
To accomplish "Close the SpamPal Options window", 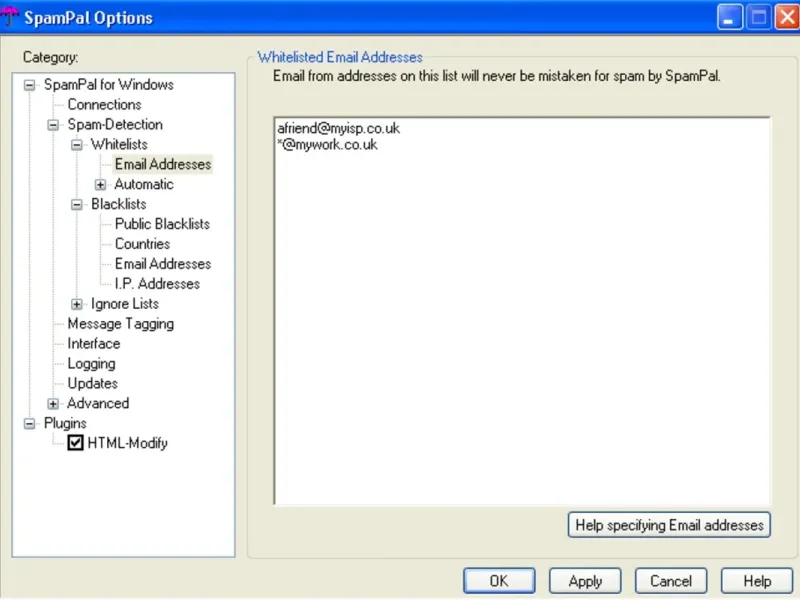I will [787, 17].
